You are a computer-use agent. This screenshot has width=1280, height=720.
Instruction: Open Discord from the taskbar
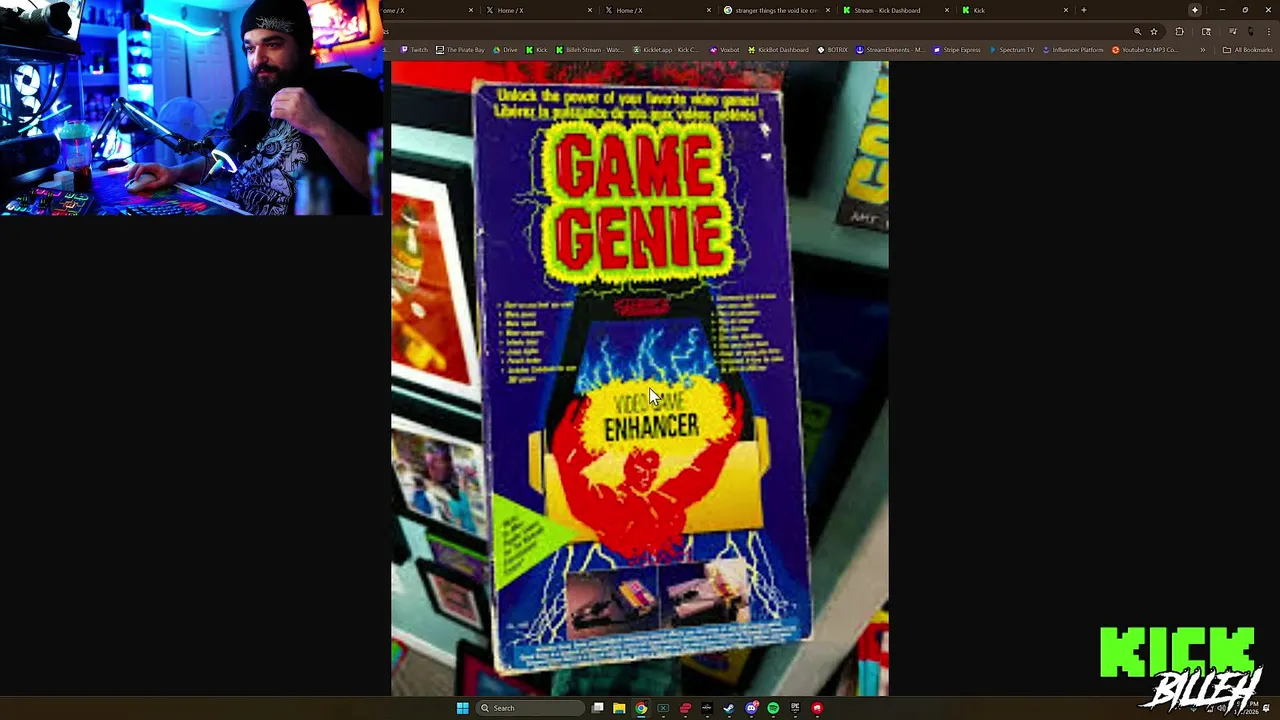(x=751, y=708)
